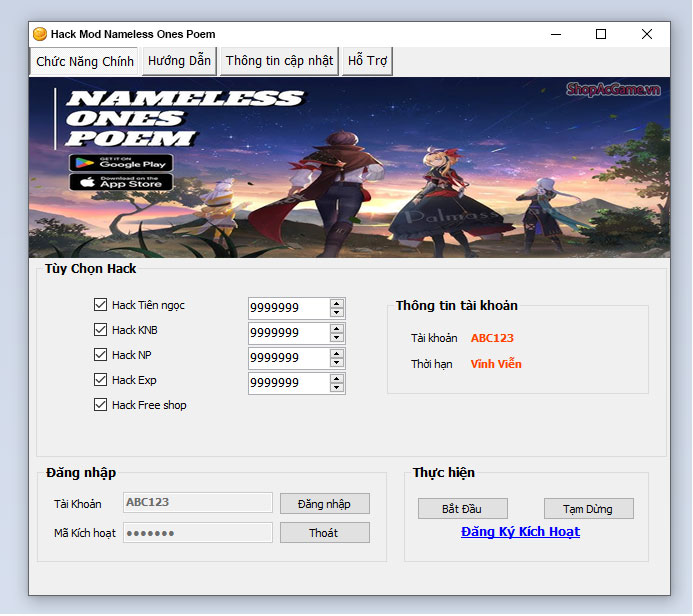This screenshot has width=693, height=616.
Task: Close the Hack Mod window
Action: tap(647, 34)
